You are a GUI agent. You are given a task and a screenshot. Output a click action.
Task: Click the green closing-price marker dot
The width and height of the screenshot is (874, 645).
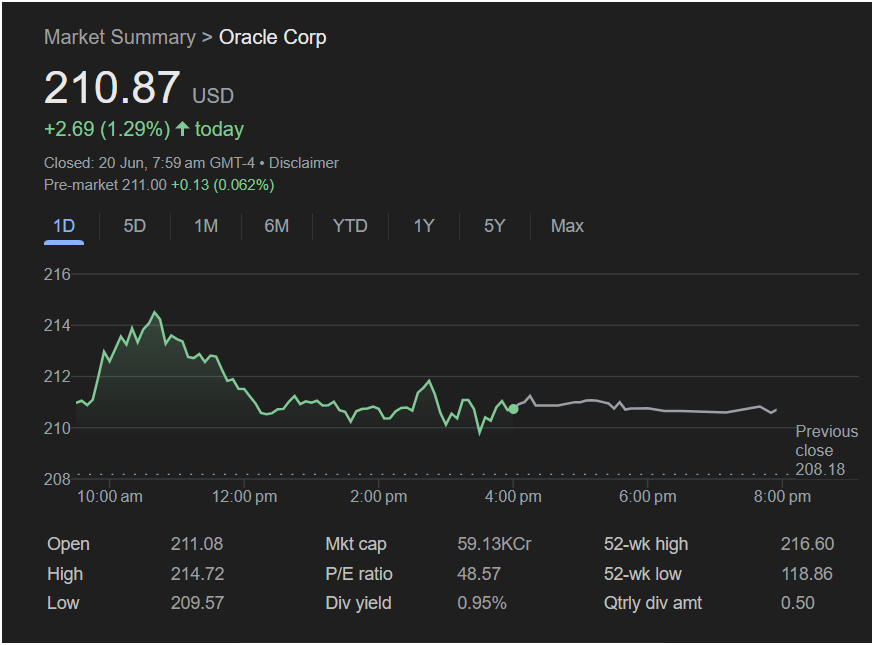click(x=513, y=409)
